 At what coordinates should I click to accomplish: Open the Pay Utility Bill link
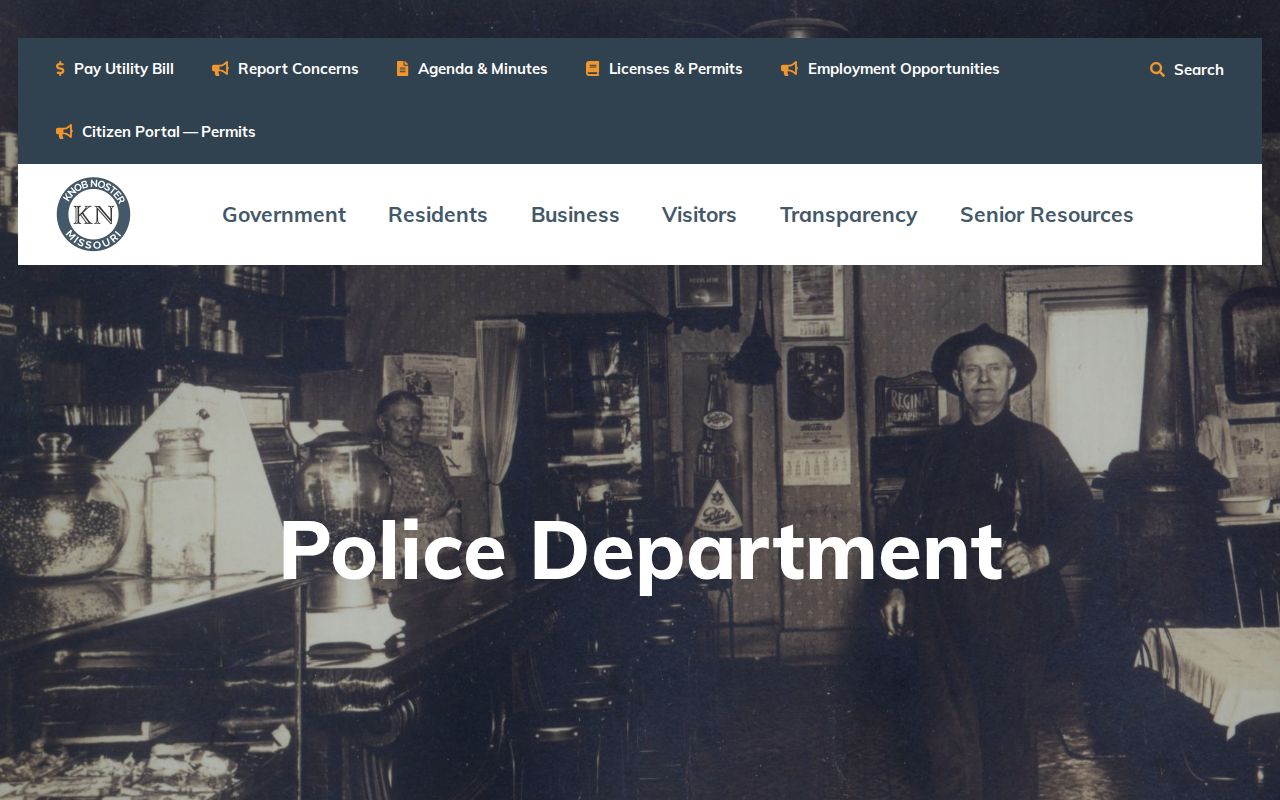click(x=124, y=69)
